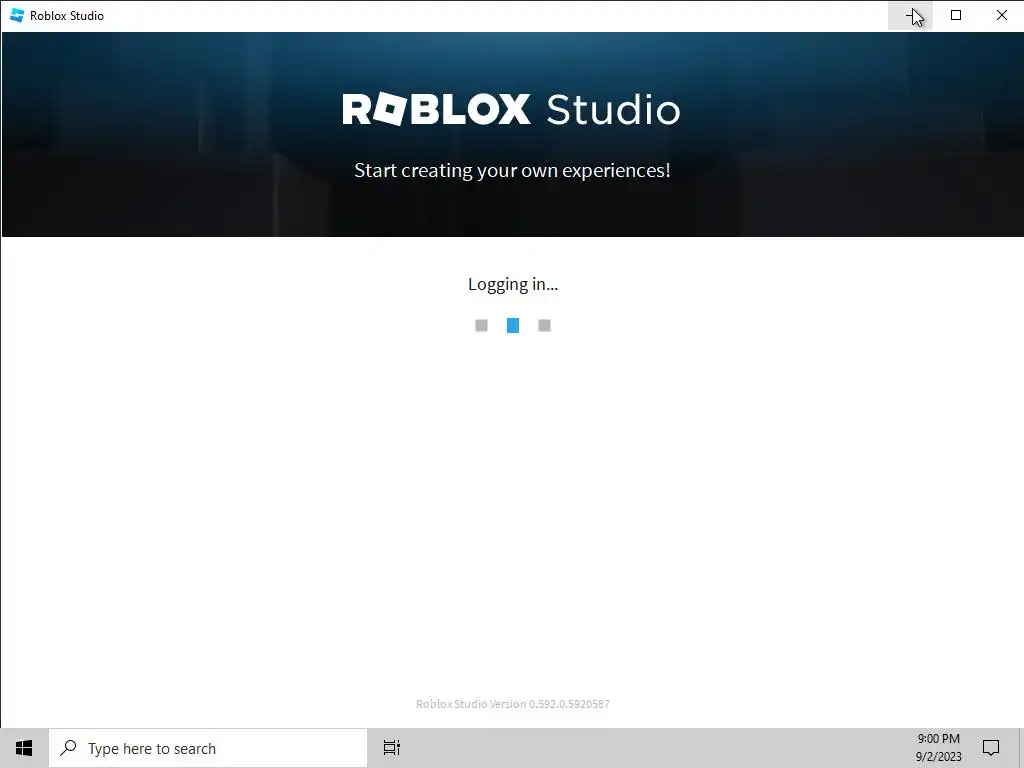Click the search magnifier icon on taskbar
The height and width of the screenshot is (768, 1024).
(68, 748)
